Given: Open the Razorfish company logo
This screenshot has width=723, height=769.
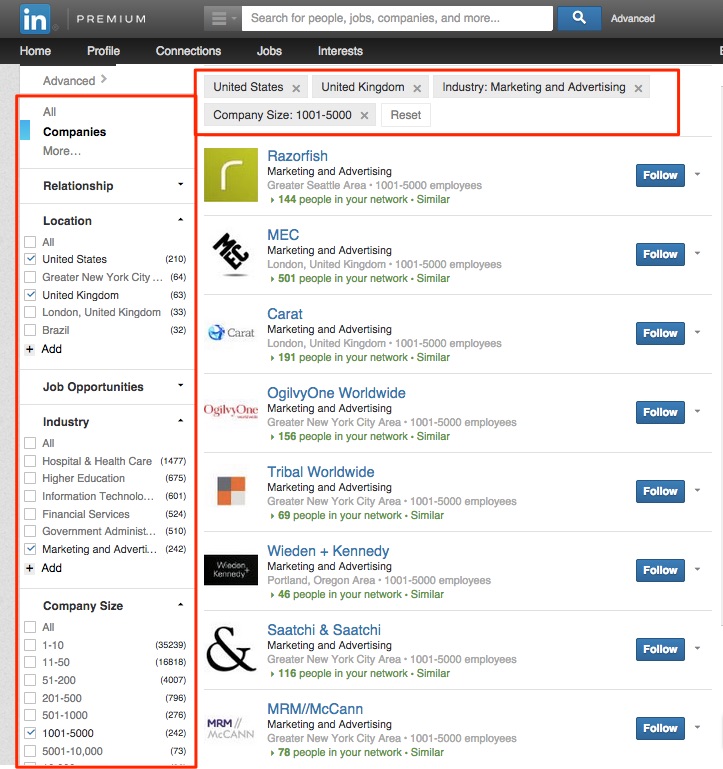Looking at the screenshot, I should (x=231, y=175).
